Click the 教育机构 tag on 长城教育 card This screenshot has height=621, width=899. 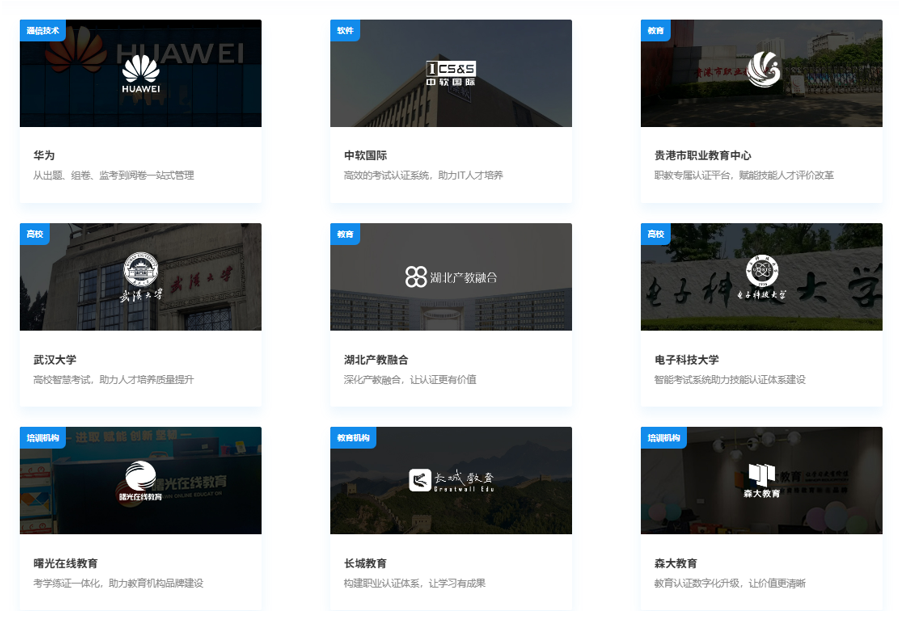tap(353, 438)
